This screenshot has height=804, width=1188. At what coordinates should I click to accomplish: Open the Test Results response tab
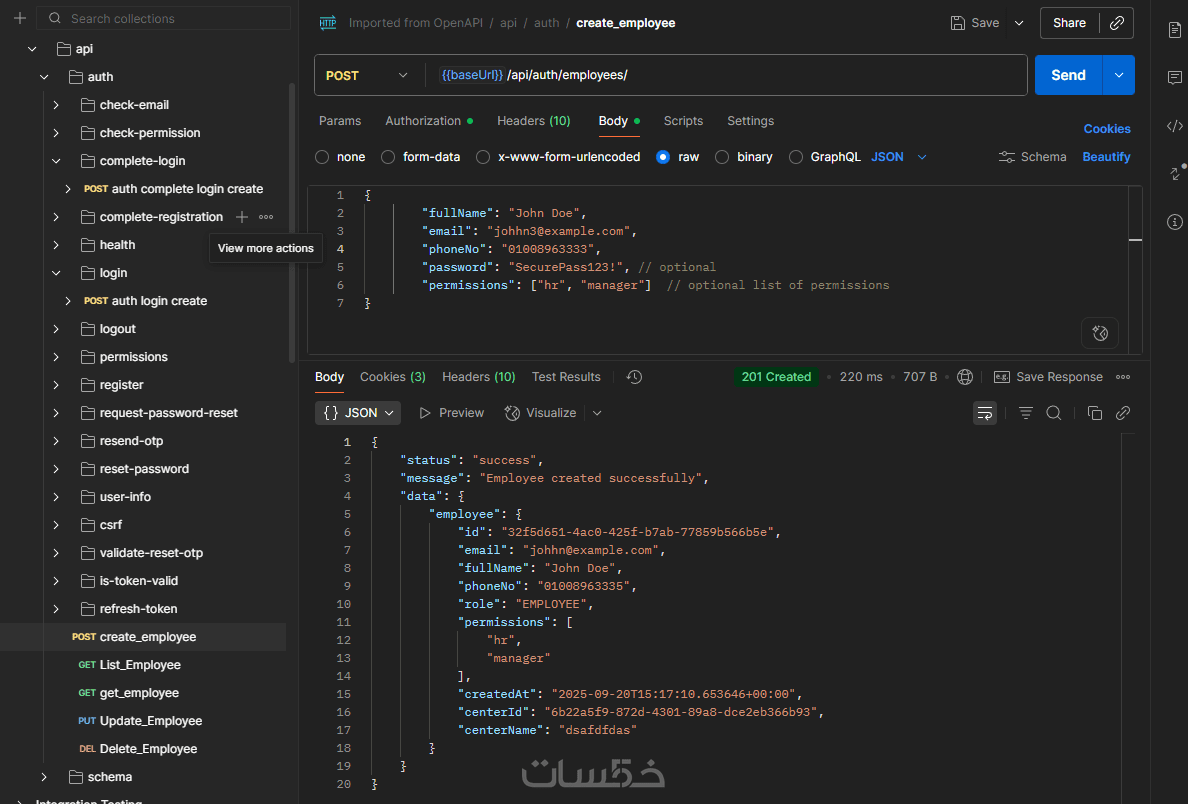tap(566, 377)
